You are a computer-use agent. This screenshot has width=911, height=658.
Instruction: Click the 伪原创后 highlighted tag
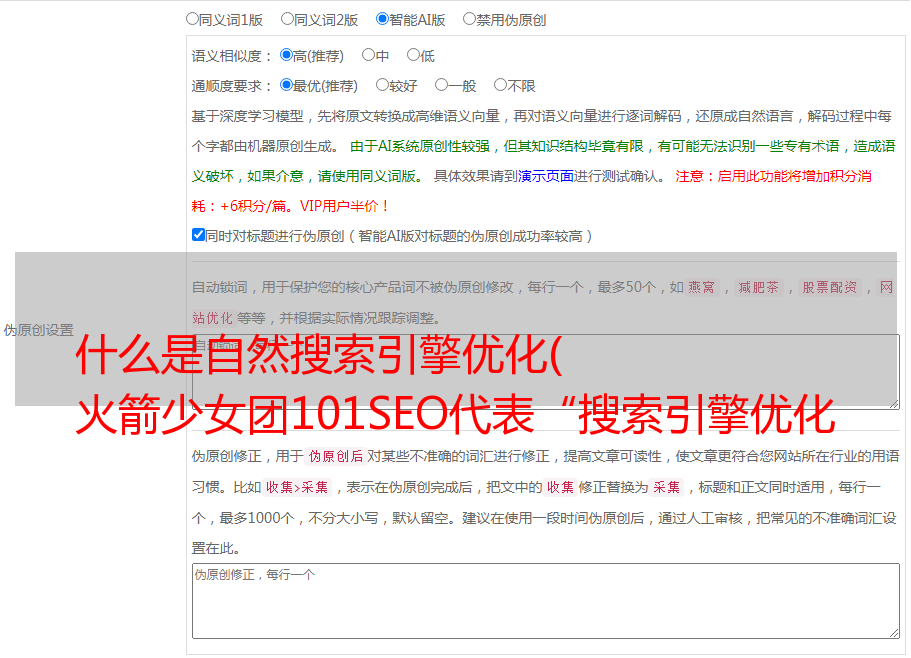336,456
